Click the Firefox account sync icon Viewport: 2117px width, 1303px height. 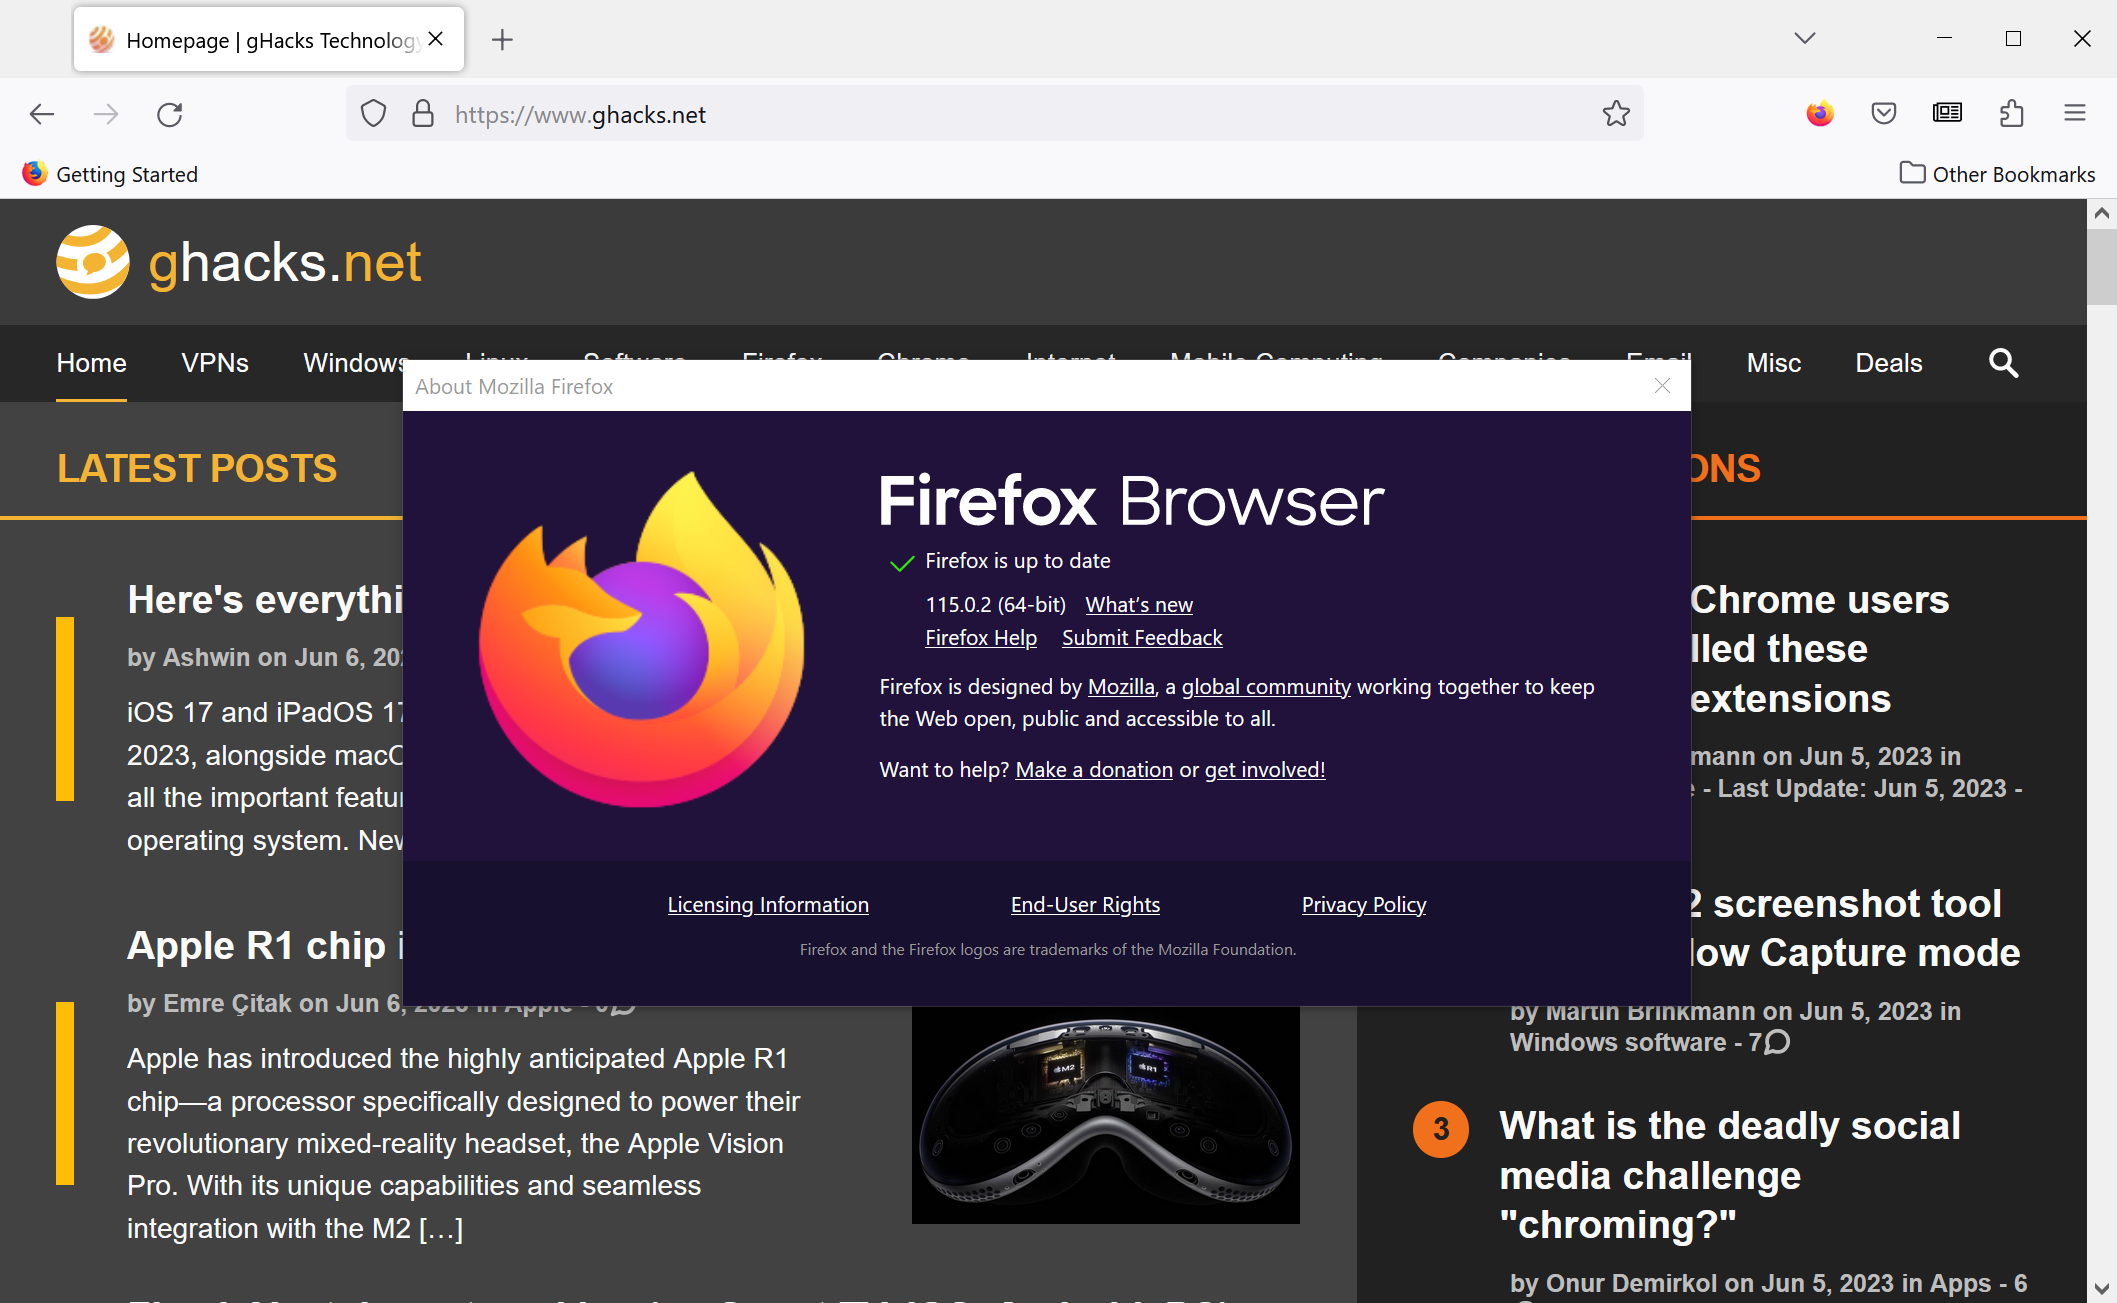[1822, 113]
